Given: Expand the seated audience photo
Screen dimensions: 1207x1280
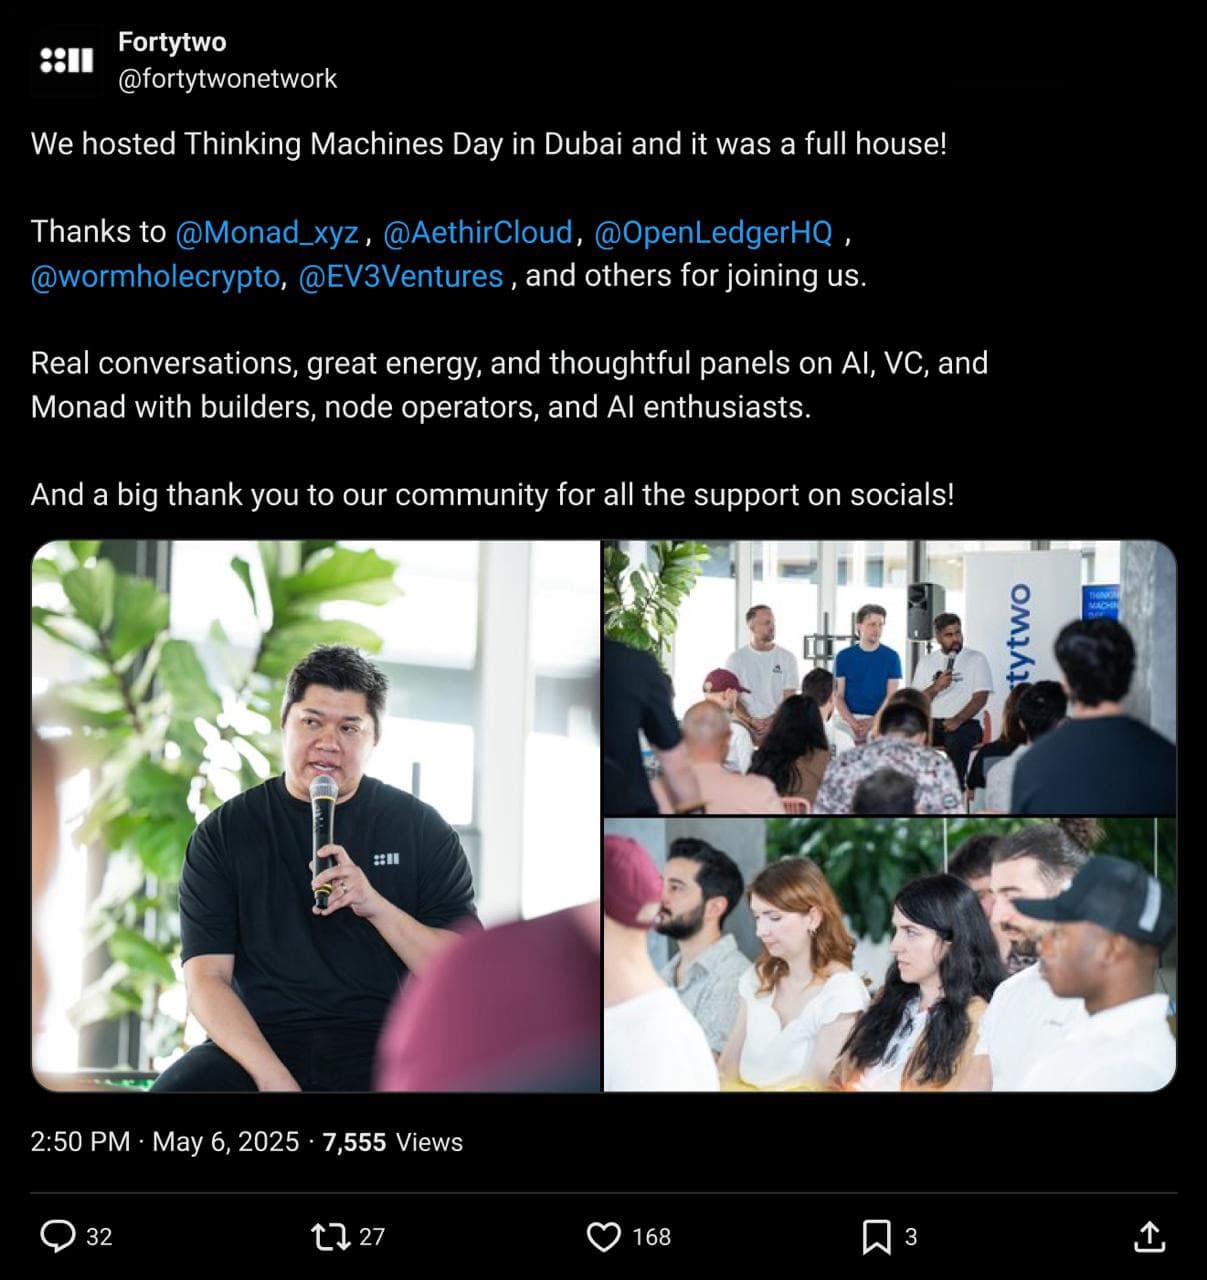Looking at the screenshot, I should click(890, 955).
